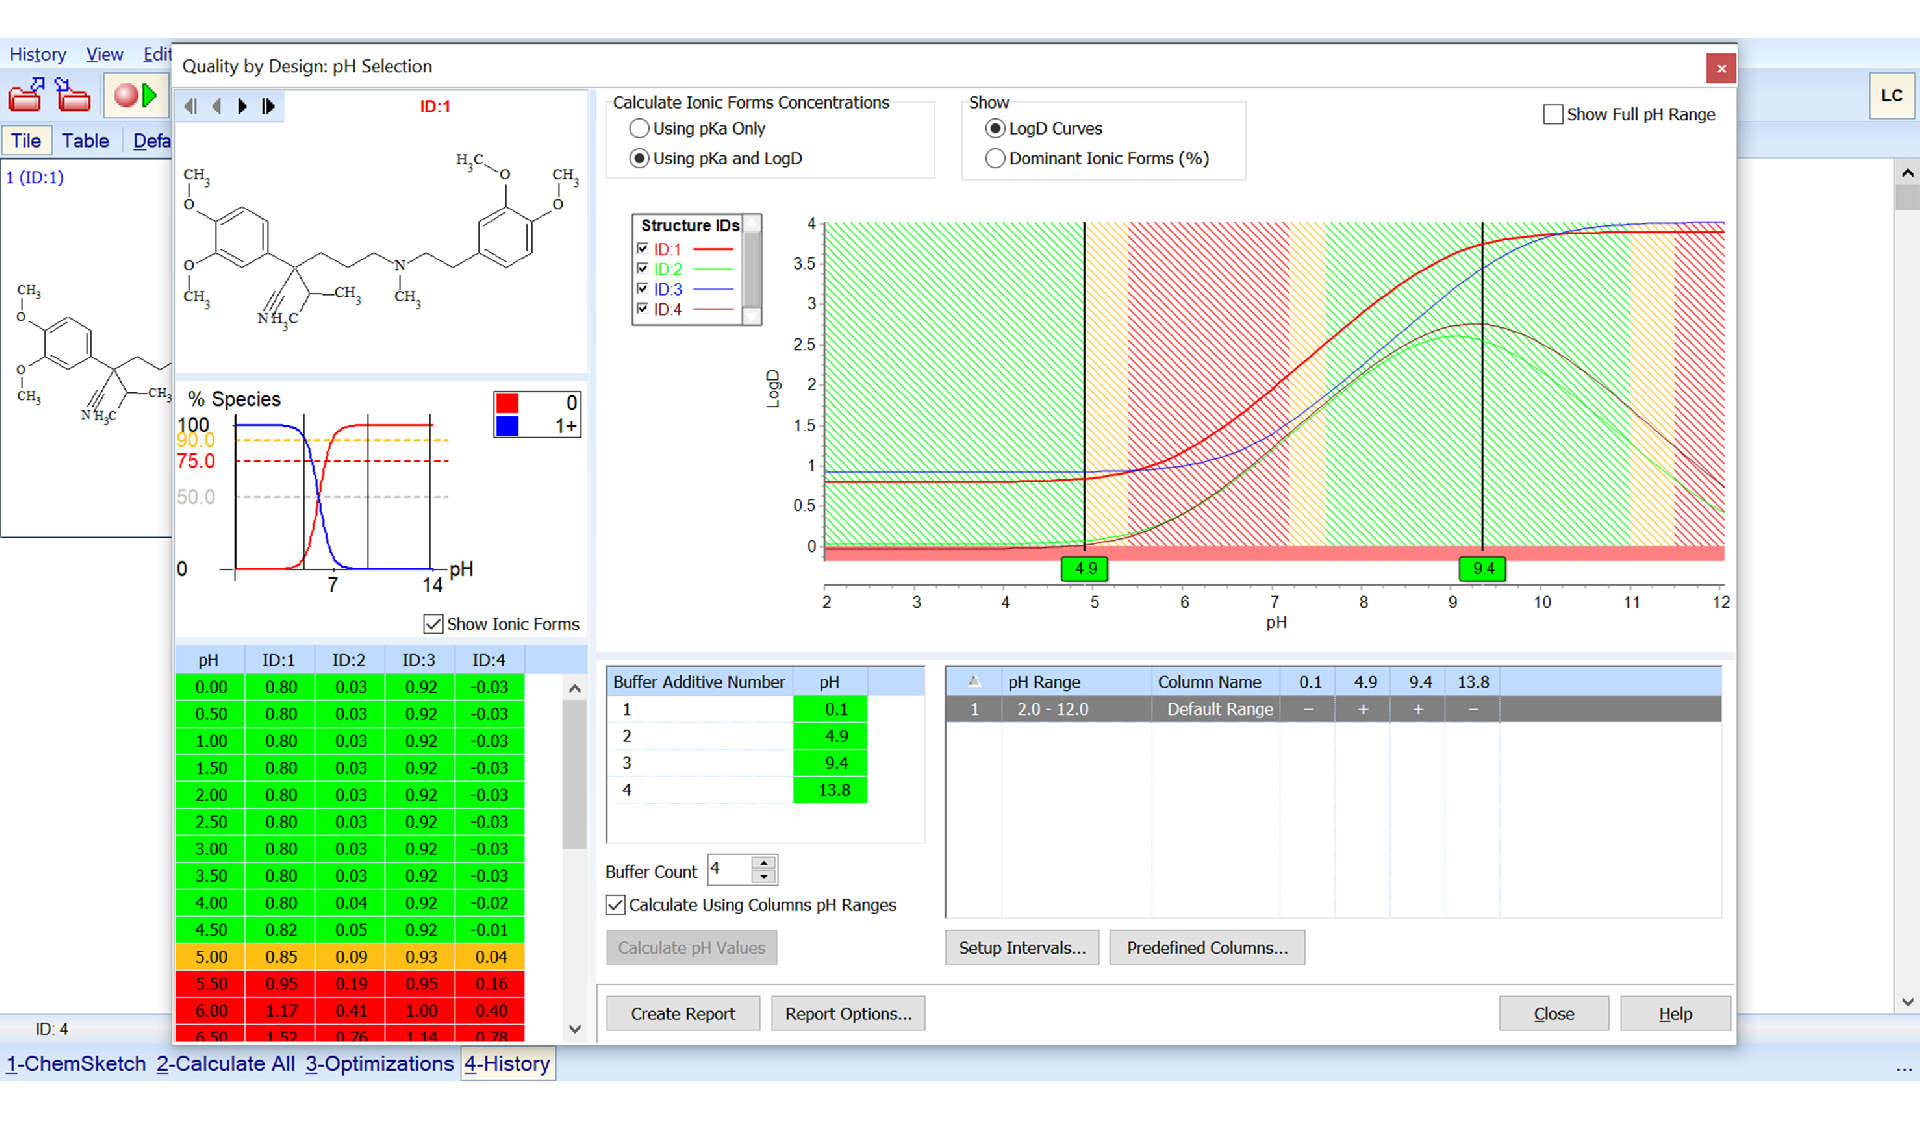The height and width of the screenshot is (1125, 1920).
Task: Switch to 3-Optimizations bottom tab
Action: click(379, 1064)
